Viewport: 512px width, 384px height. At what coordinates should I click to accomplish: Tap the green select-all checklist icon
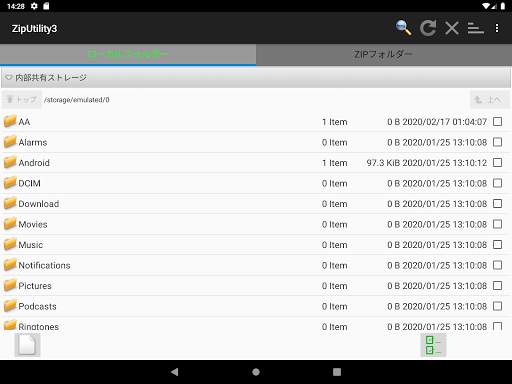pyautogui.click(x=433, y=345)
